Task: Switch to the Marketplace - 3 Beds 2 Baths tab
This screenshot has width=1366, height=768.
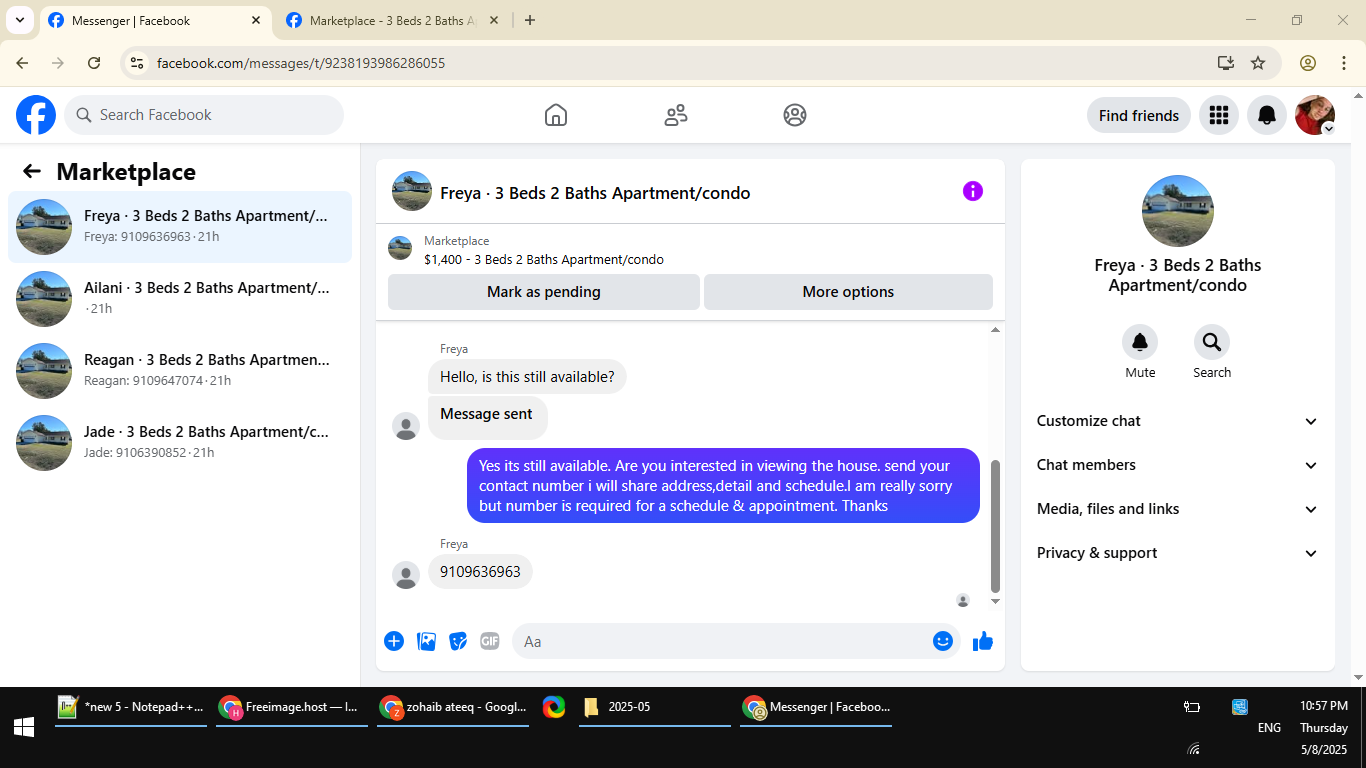Action: point(392,20)
